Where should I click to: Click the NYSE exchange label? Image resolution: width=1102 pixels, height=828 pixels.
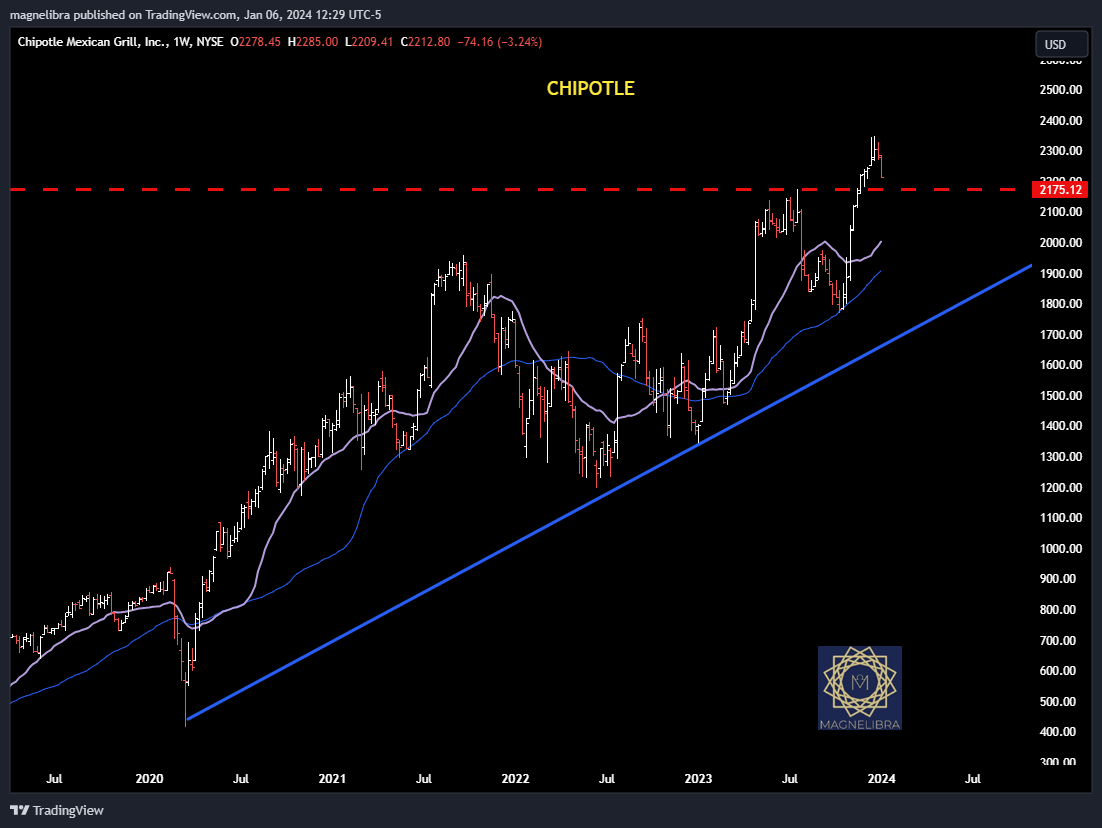click(x=210, y=42)
